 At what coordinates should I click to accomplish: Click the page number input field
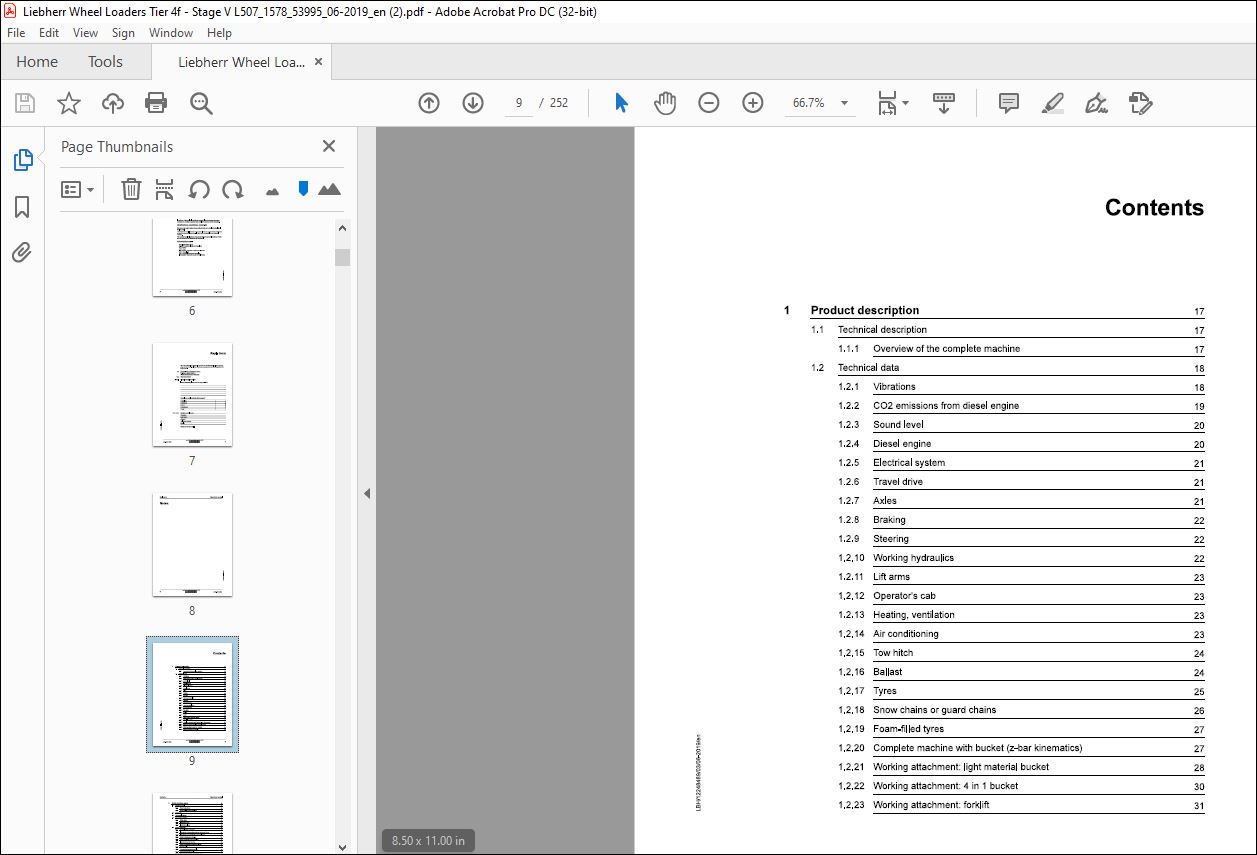(x=518, y=103)
